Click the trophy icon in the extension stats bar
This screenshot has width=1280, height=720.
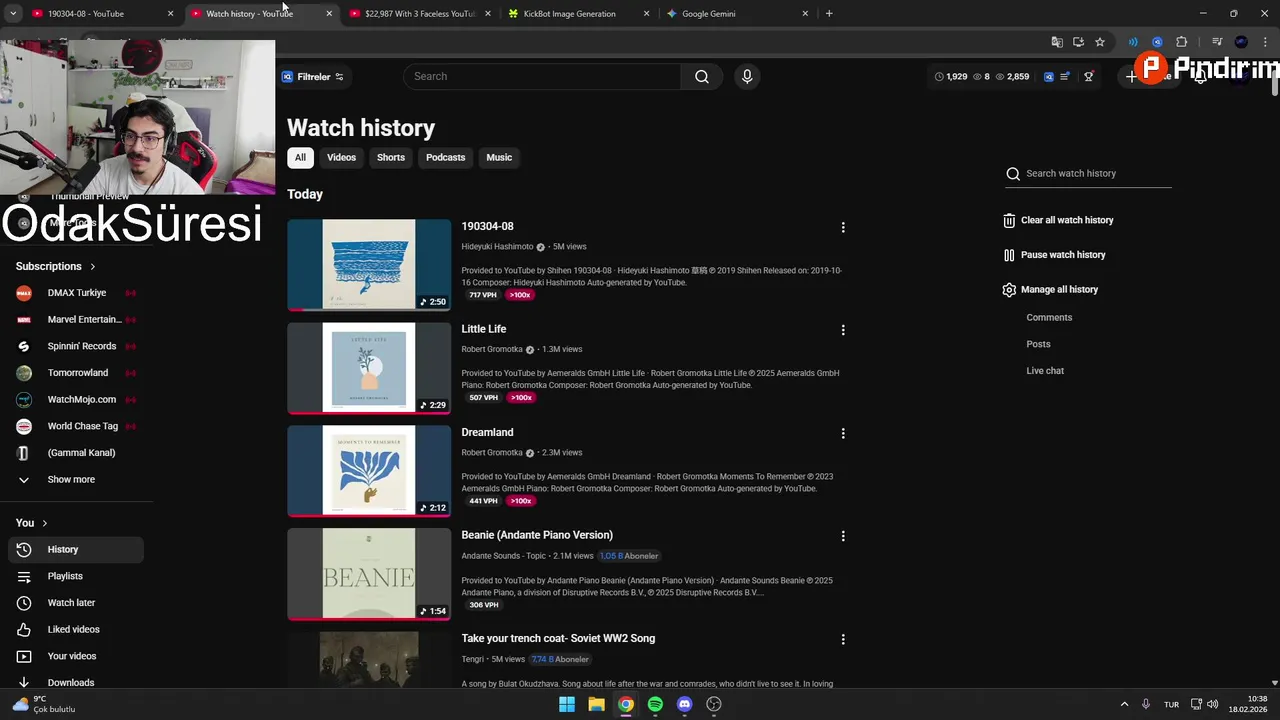tap(1089, 77)
